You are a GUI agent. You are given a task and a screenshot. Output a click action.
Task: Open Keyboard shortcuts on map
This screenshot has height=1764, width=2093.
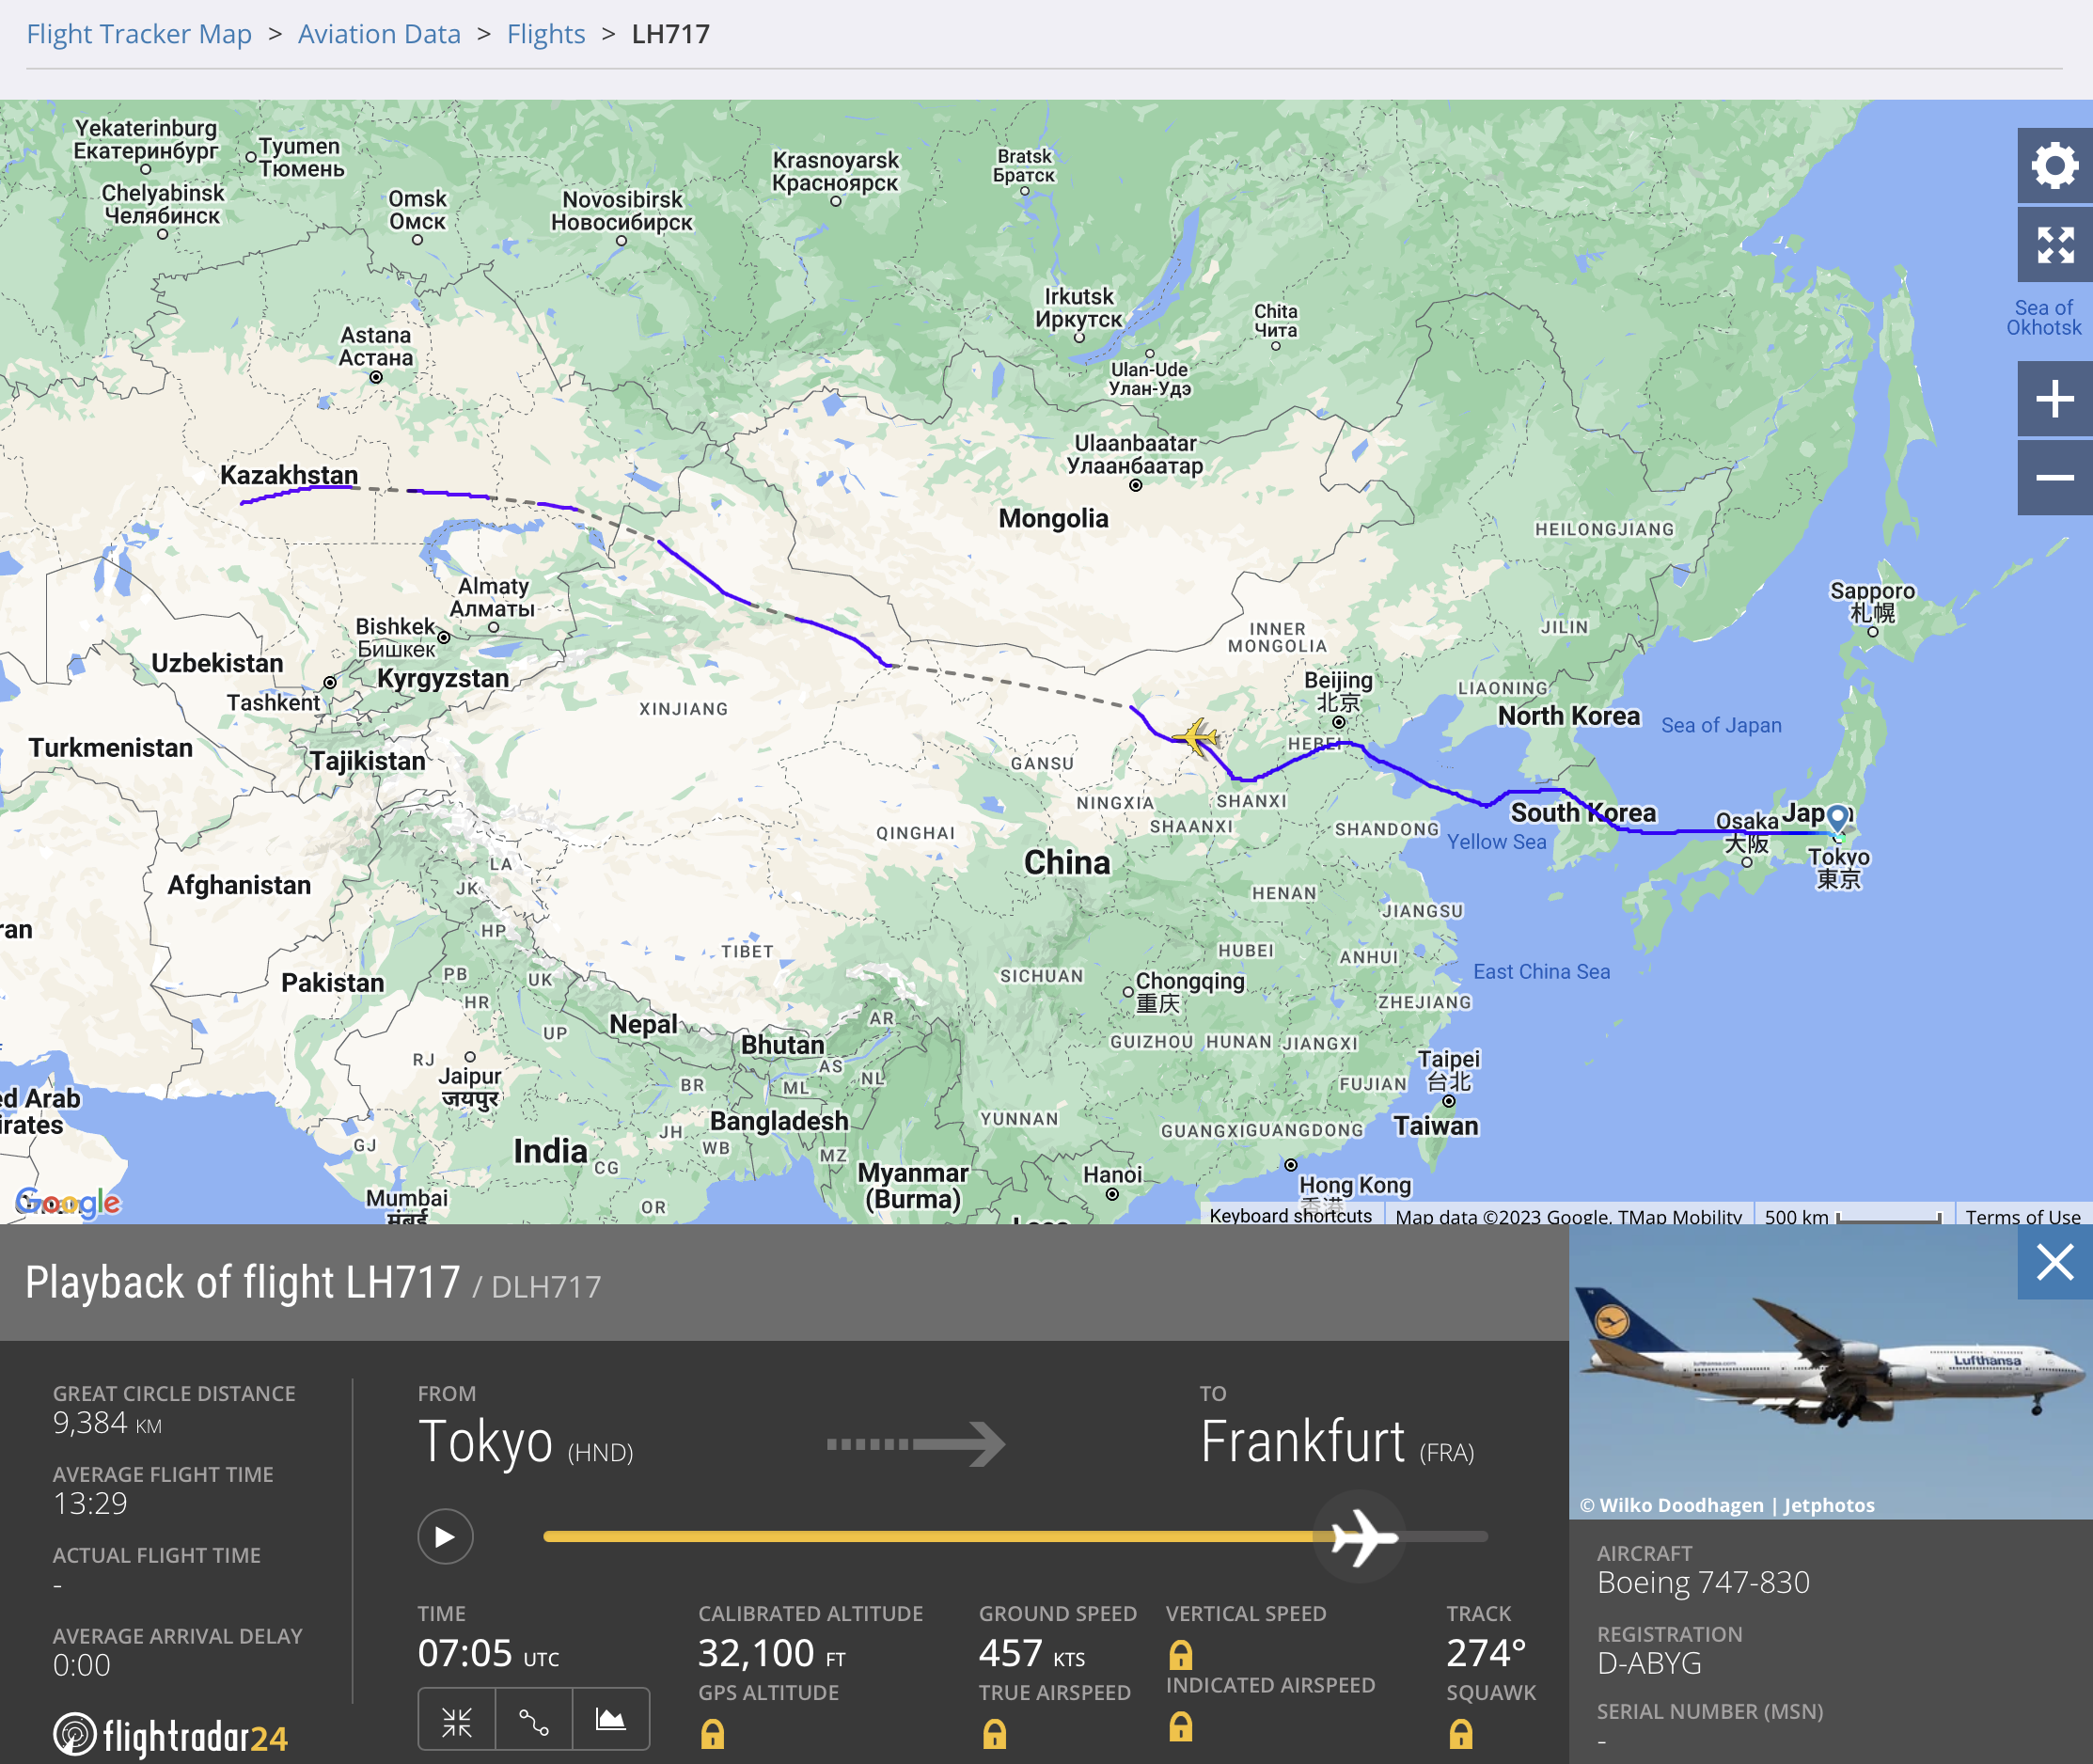(1290, 1216)
